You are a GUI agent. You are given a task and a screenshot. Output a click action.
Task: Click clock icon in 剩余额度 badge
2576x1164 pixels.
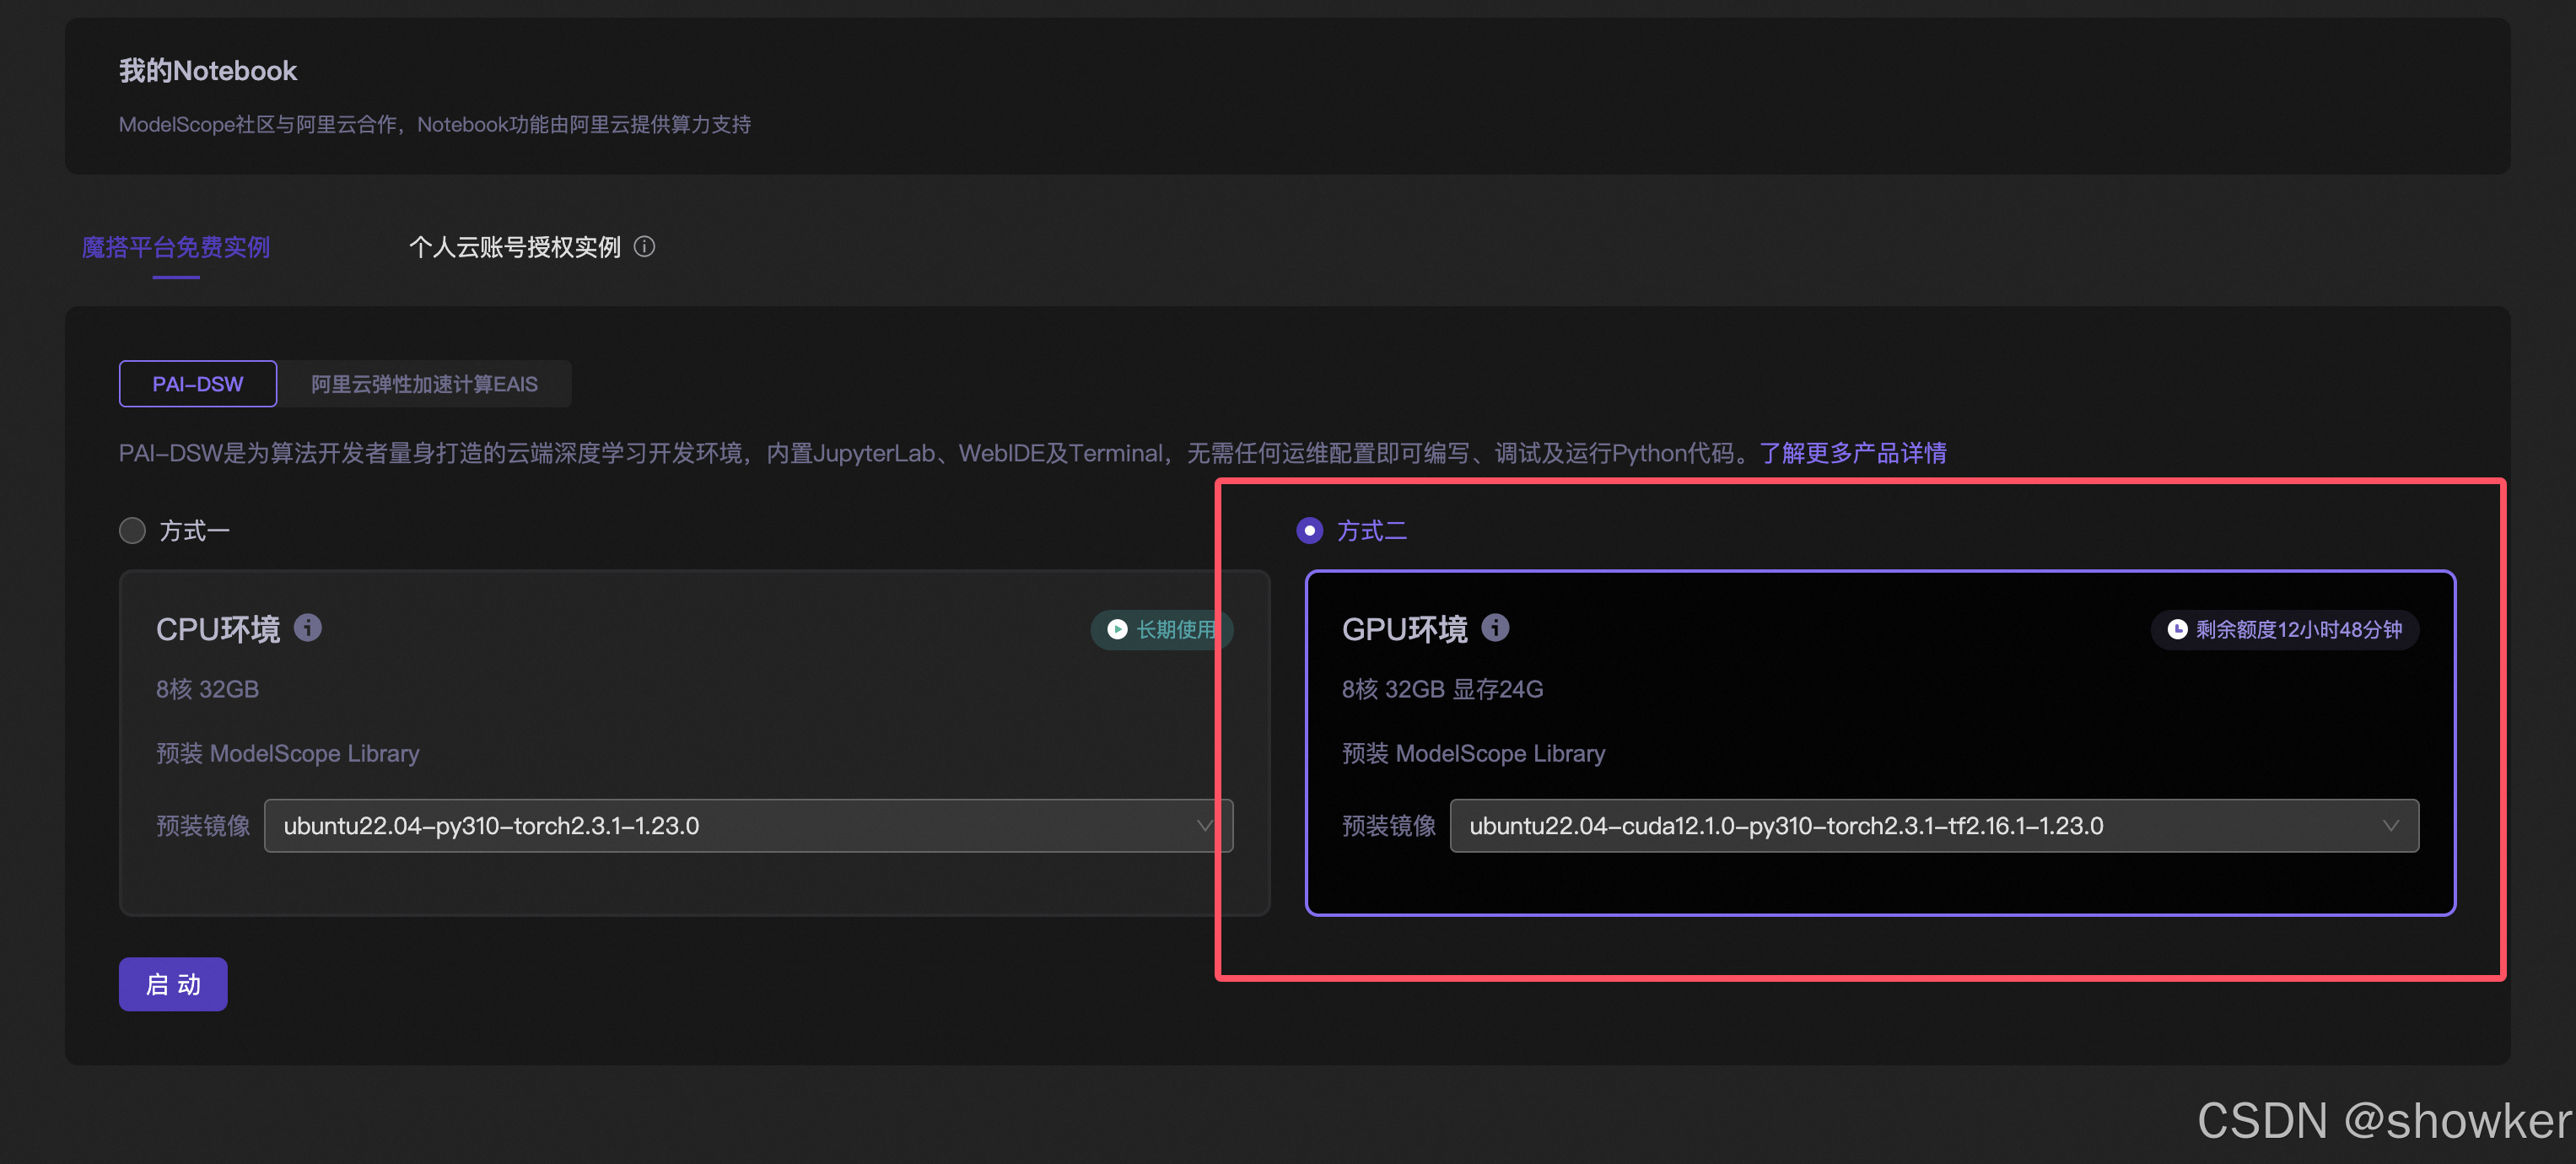tap(2177, 629)
